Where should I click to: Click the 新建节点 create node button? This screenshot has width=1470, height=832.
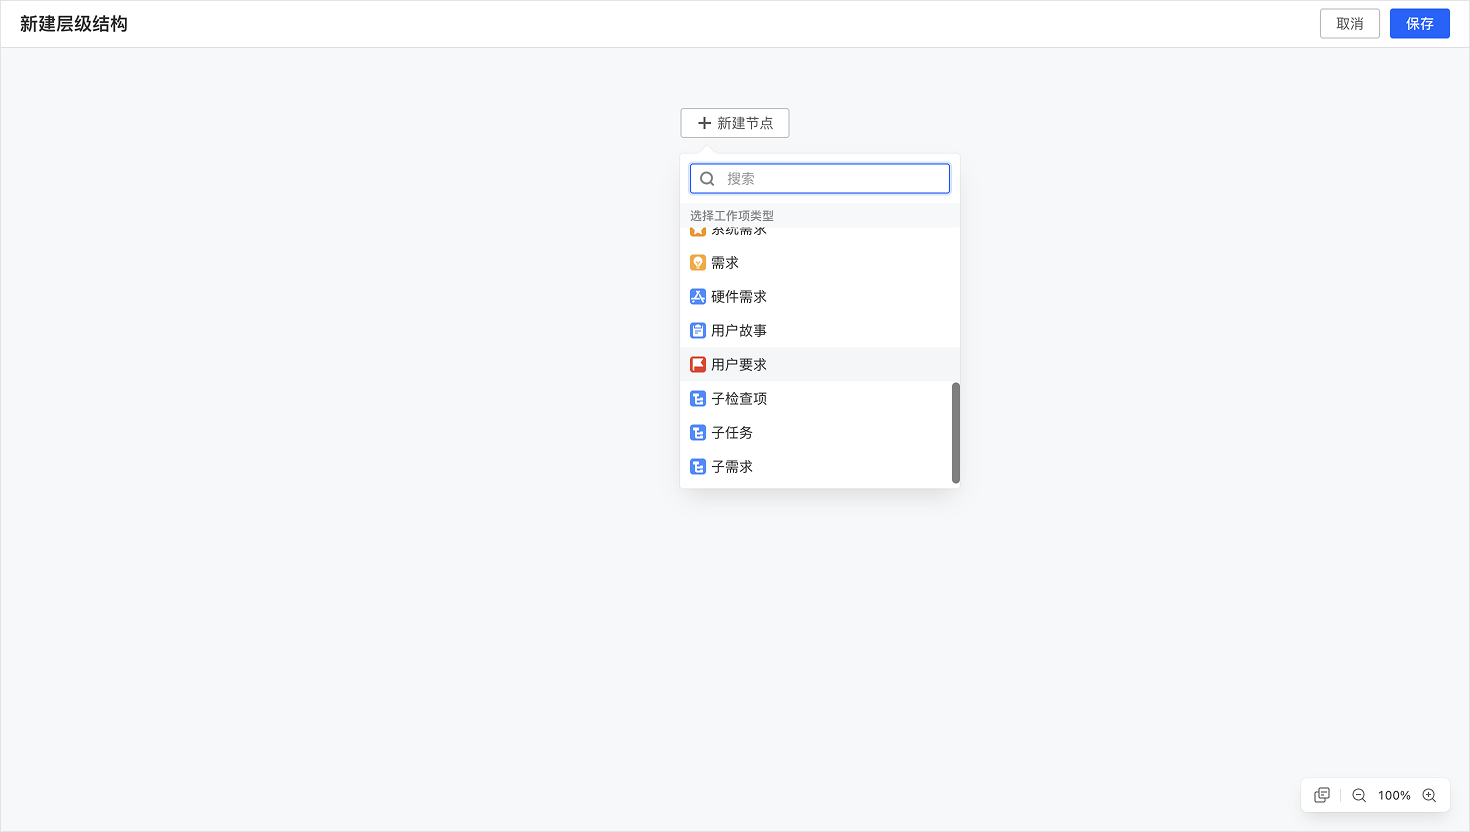tap(735, 123)
